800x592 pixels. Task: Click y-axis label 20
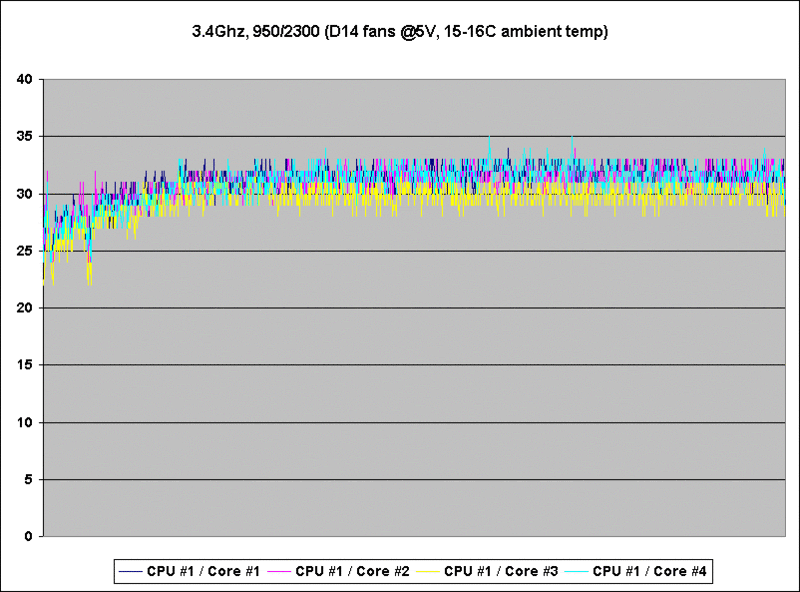[24, 308]
